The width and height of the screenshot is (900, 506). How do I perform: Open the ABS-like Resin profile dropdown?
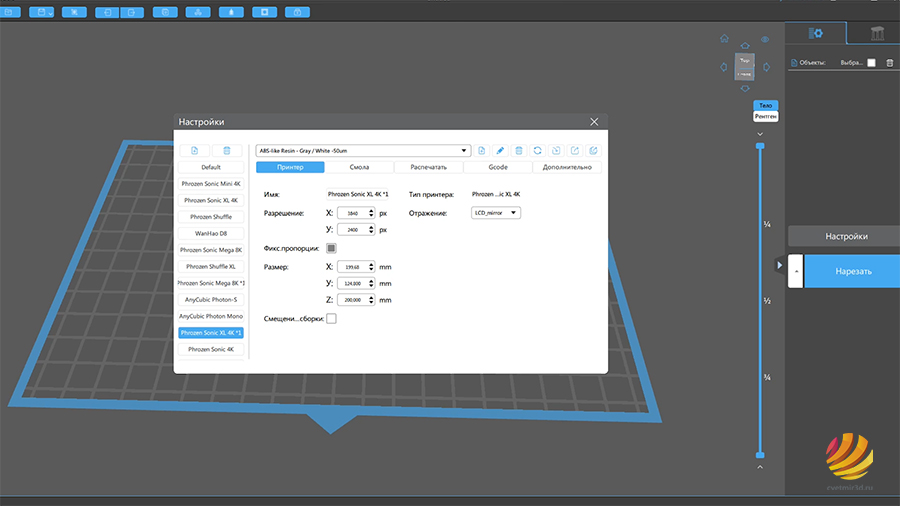[363, 151]
